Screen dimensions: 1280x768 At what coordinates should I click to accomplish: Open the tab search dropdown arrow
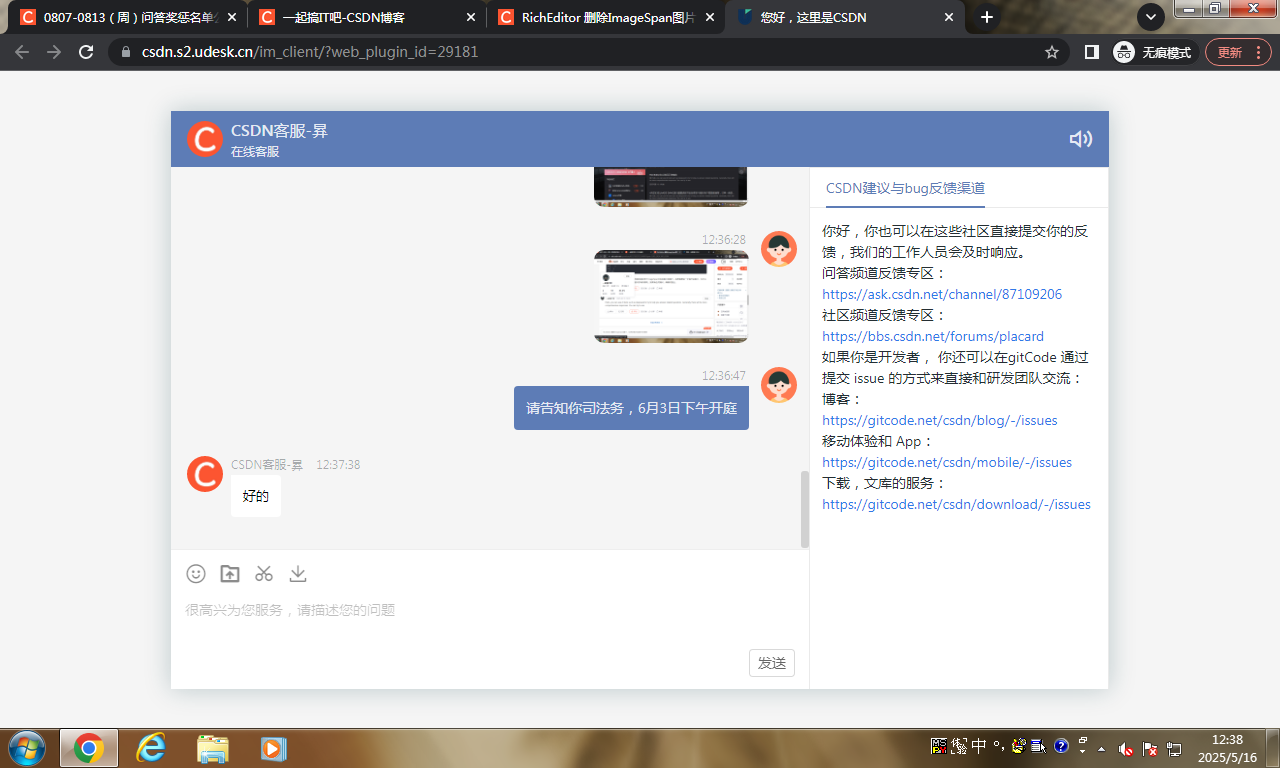click(1151, 17)
